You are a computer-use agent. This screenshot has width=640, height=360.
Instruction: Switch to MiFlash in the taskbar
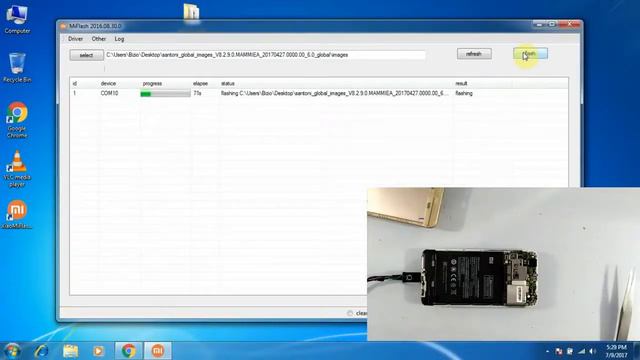[x=158, y=351]
